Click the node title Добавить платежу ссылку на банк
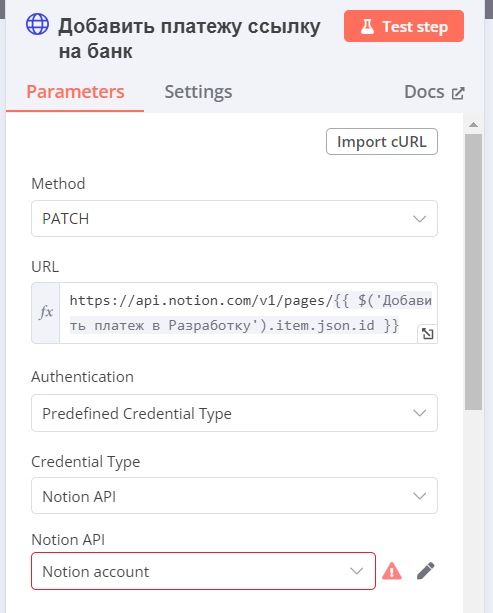Viewport: 493px width, 613px height. tap(189, 39)
